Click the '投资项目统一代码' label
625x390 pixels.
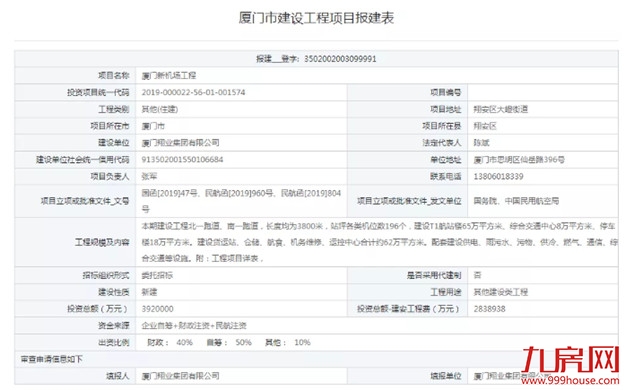(98, 93)
